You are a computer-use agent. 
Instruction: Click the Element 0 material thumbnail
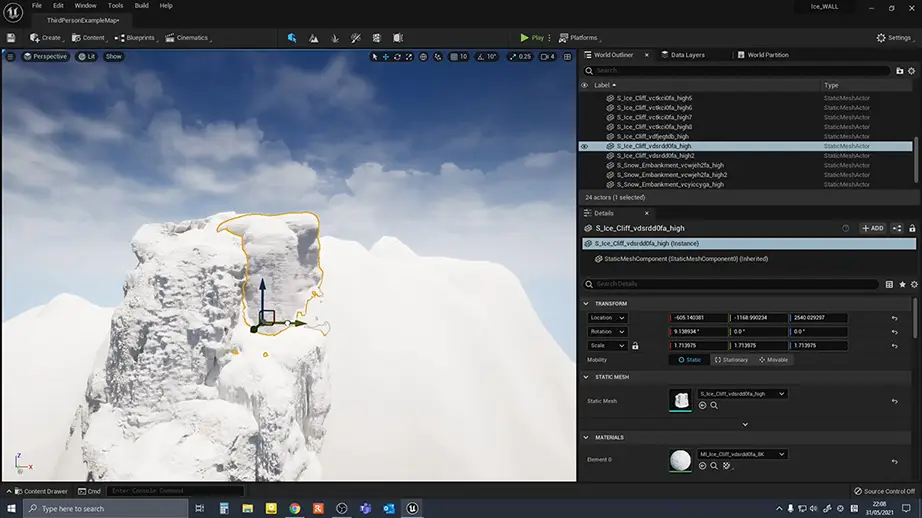[680, 460]
